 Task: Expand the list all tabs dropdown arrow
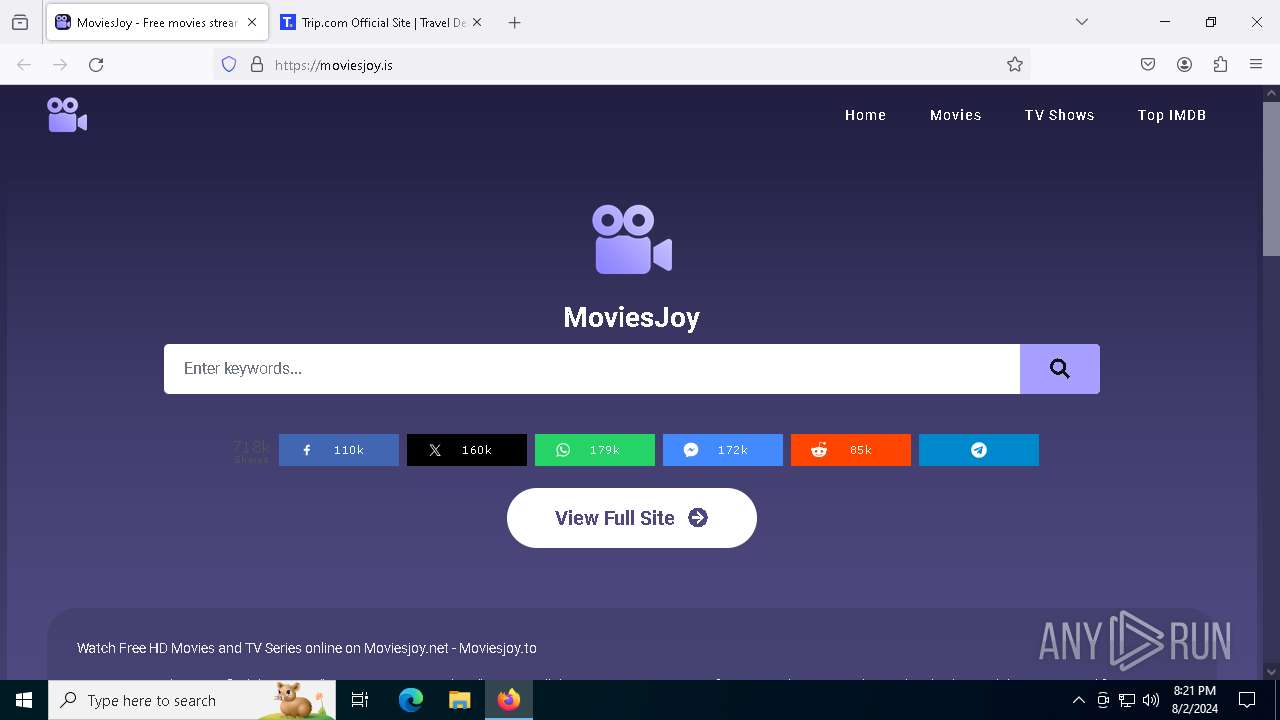[x=1082, y=22]
